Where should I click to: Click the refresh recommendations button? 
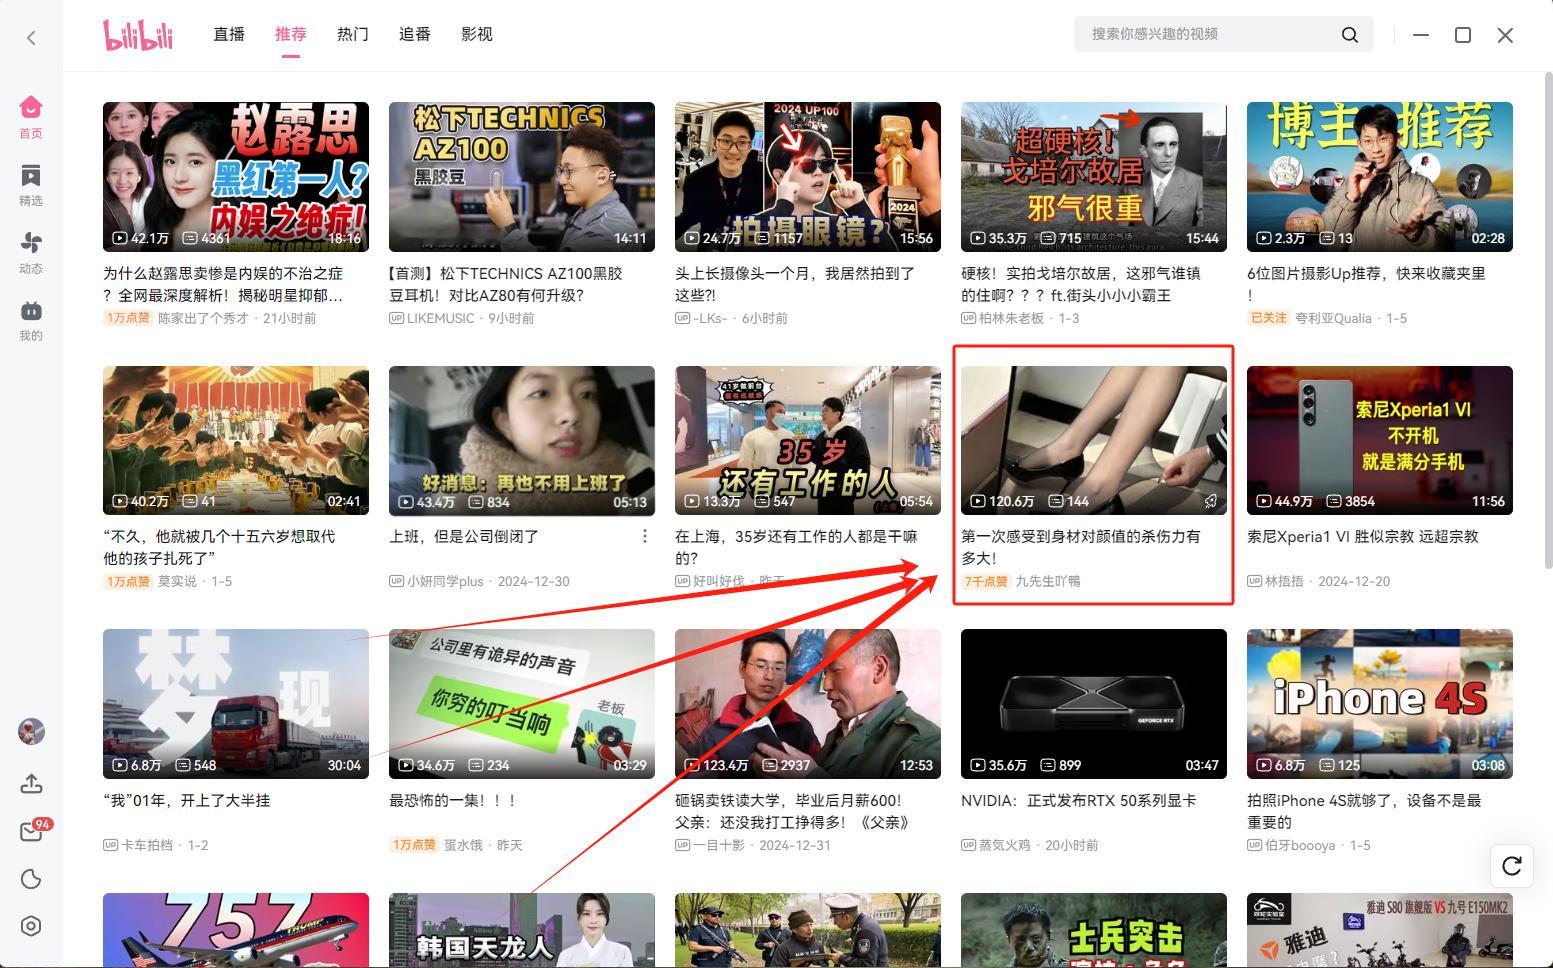click(1512, 865)
